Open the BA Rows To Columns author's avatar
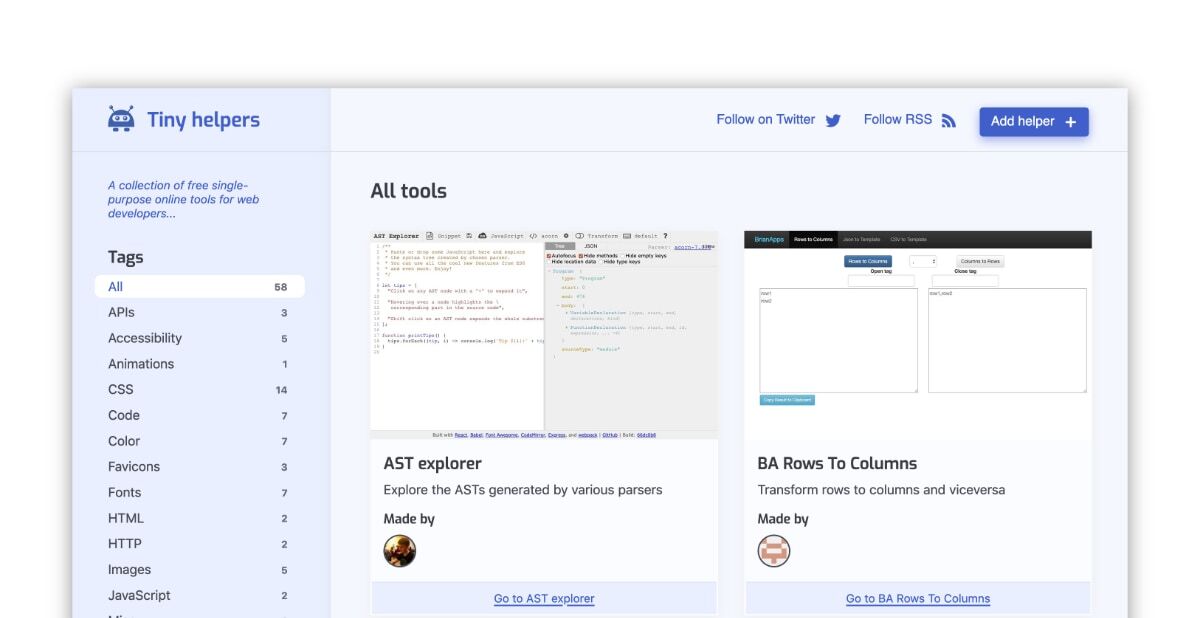This screenshot has width=1200, height=618. [774, 551]
